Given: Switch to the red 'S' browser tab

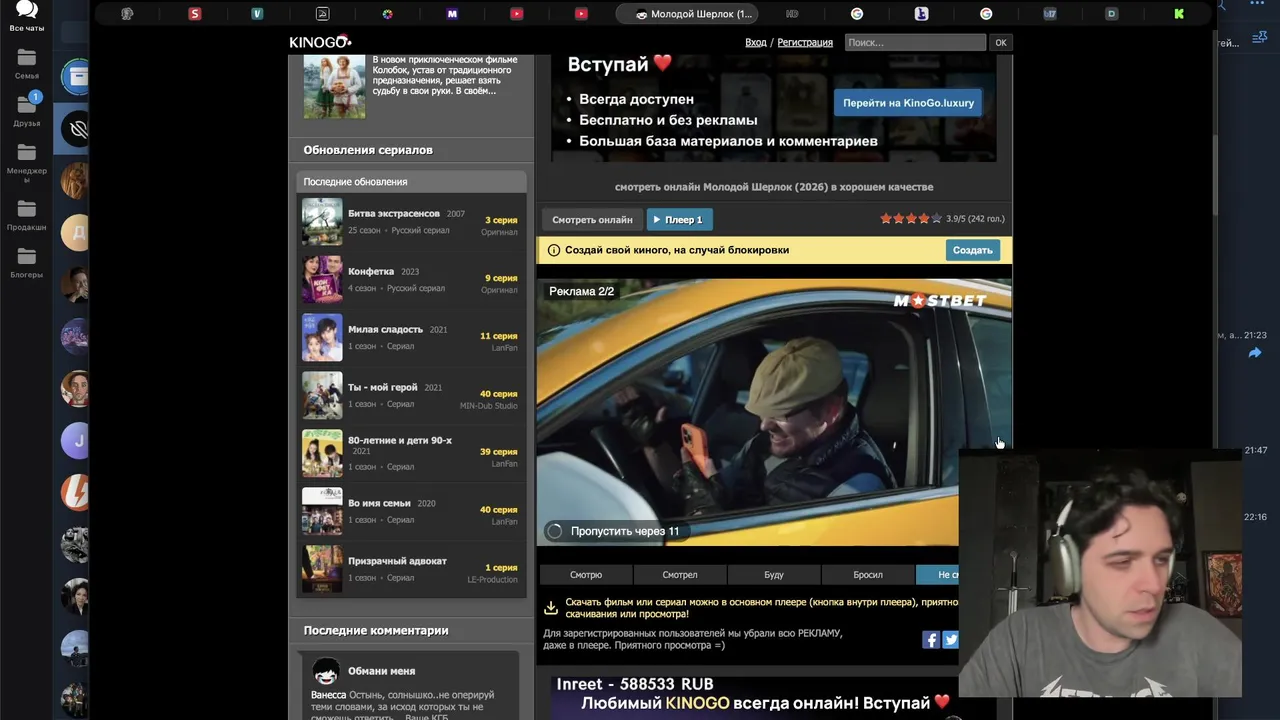Looking at the screenshot, I should click(194, 14).
